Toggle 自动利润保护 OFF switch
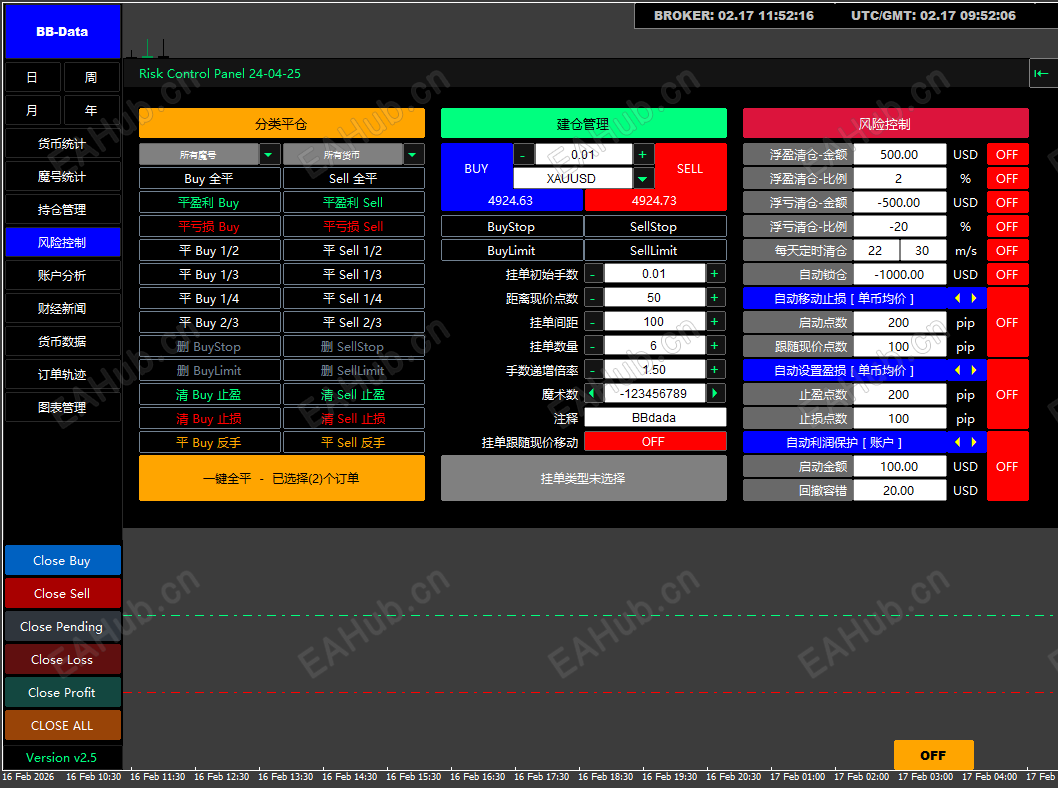This screenshot has width=1058, height=788. (1007, 466)
